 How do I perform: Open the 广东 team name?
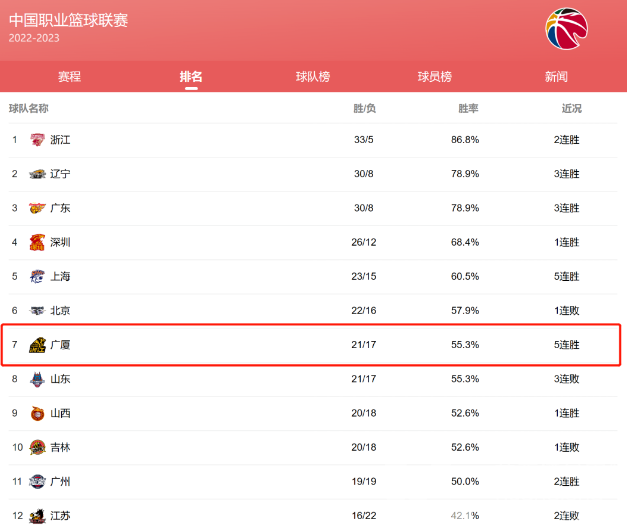tap(60, 208)
